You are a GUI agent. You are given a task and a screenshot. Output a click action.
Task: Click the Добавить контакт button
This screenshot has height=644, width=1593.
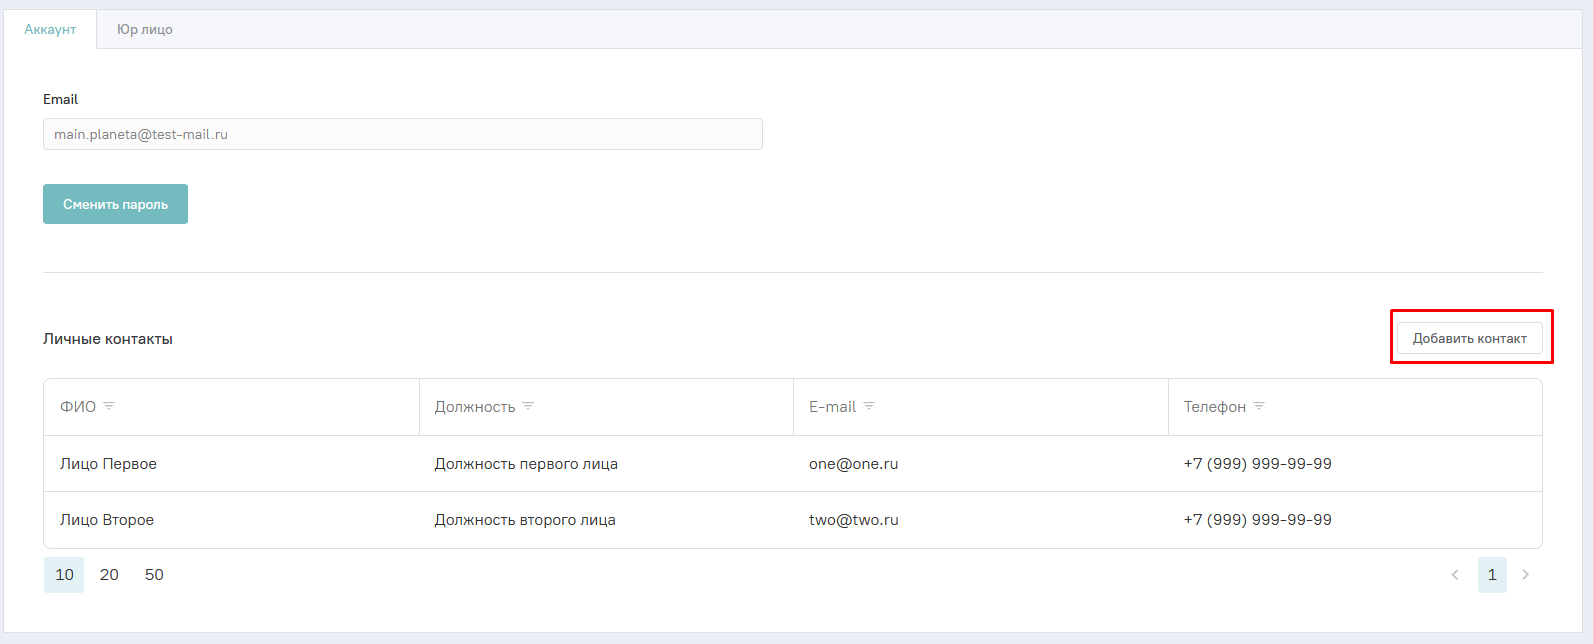(x=1469, y=338)
